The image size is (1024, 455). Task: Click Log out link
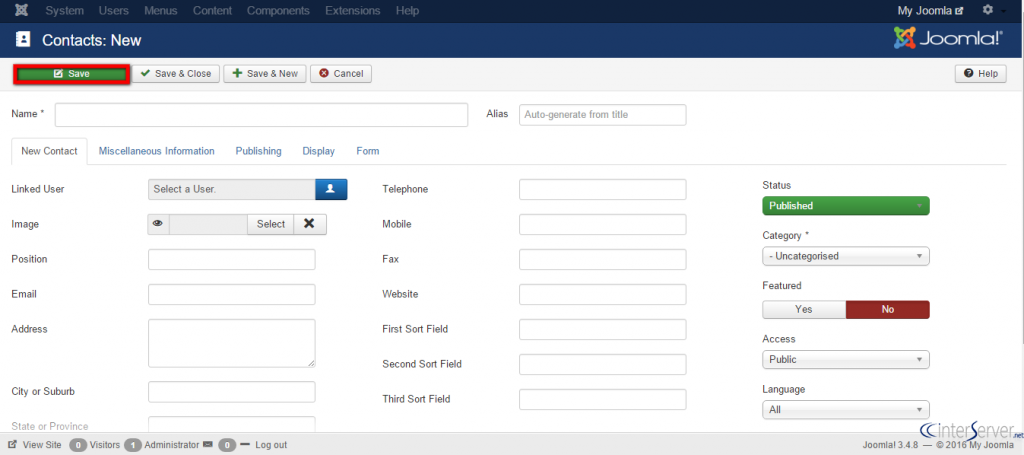click(x=271, y=445)
